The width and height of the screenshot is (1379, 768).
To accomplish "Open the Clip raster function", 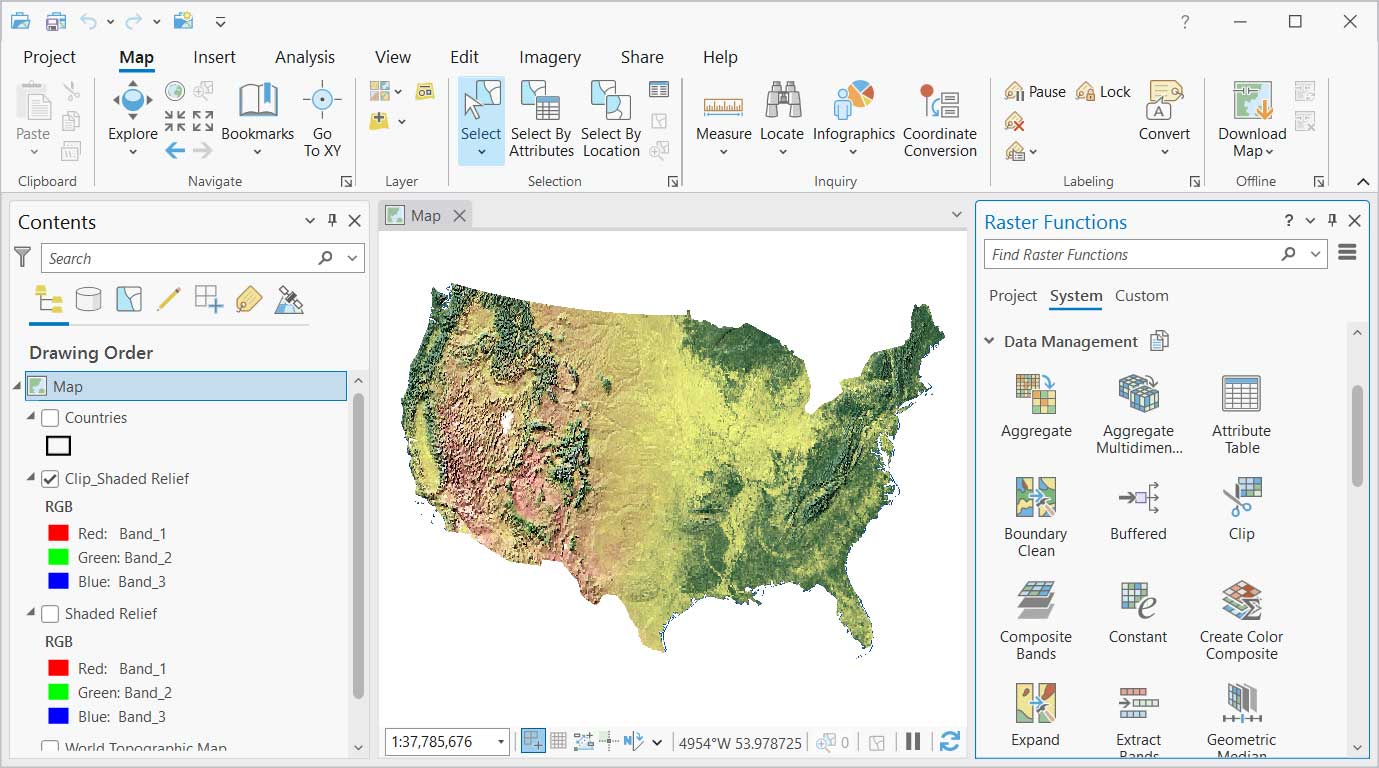I will pyautogui.click(x=1241, y=509).
